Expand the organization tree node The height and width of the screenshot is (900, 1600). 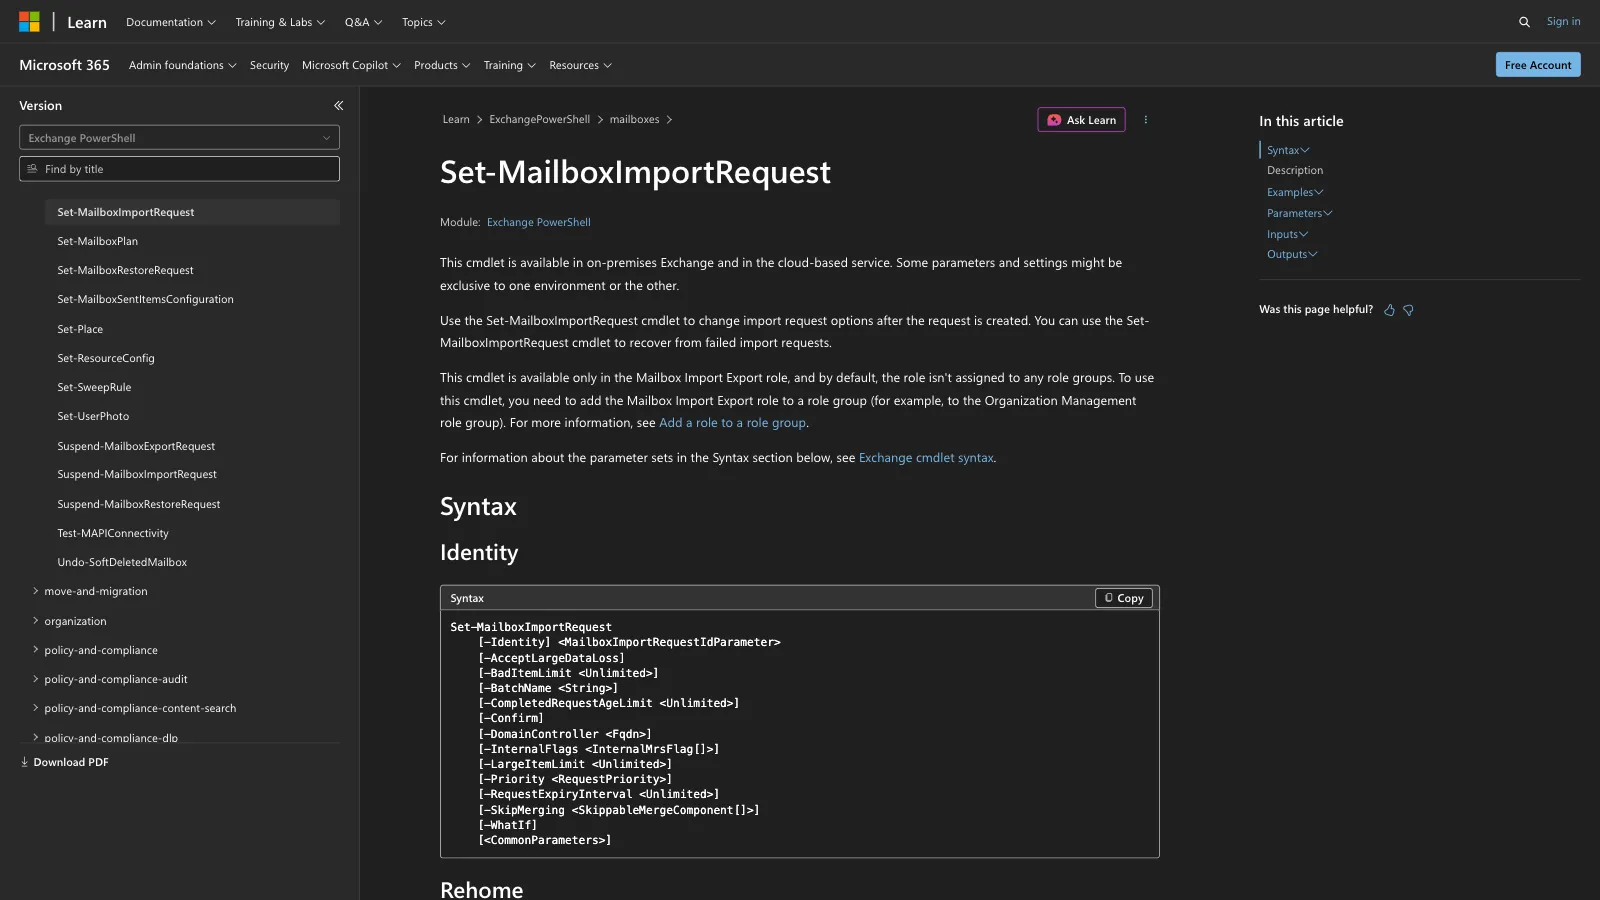pyautogui.click(x=35, y=621)
